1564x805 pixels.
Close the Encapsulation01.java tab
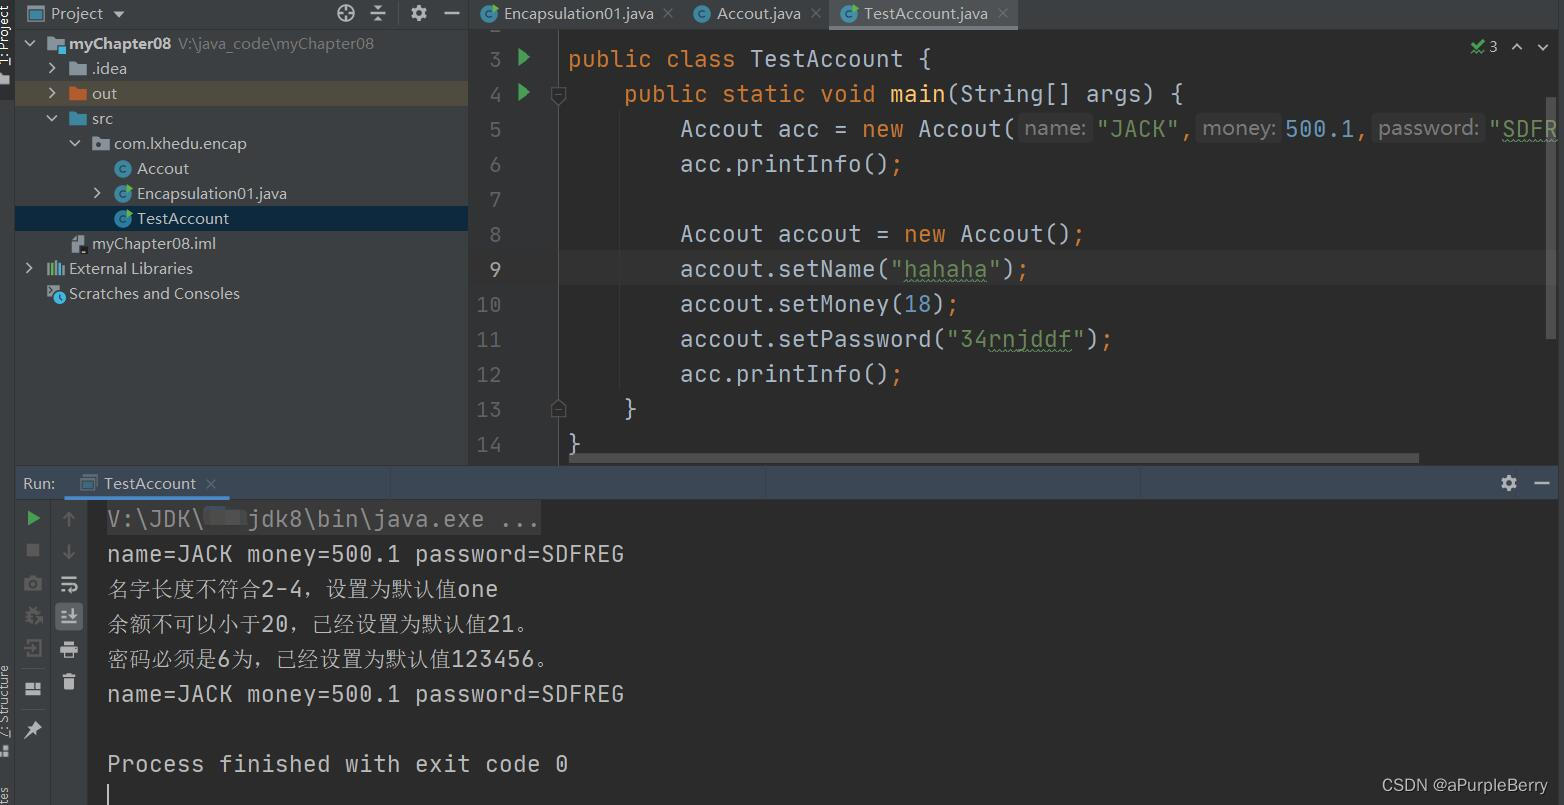668,13
